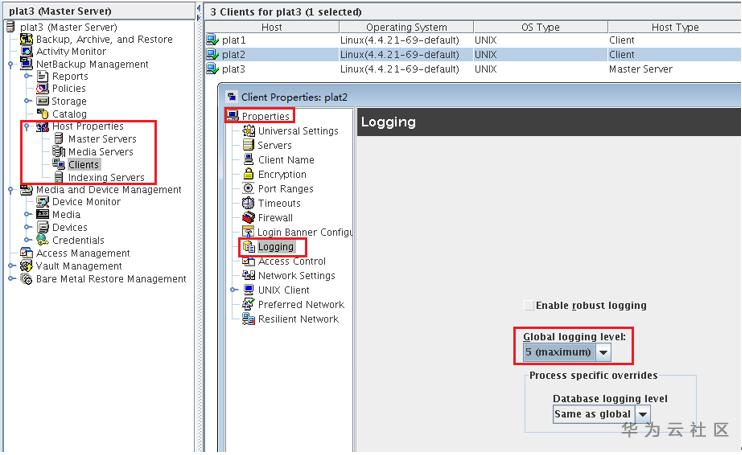The width and height of the screenshot is (742, 455).
Task: Click the Universal Settings icon
Action: [248, 131]
